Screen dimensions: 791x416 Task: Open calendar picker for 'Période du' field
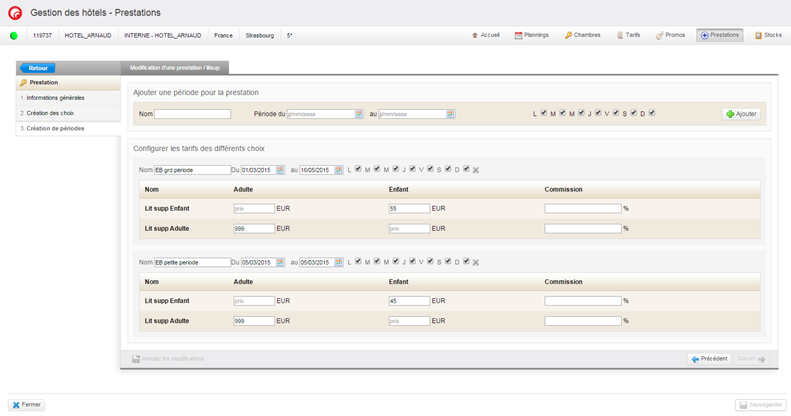click(x=359, y=114)
